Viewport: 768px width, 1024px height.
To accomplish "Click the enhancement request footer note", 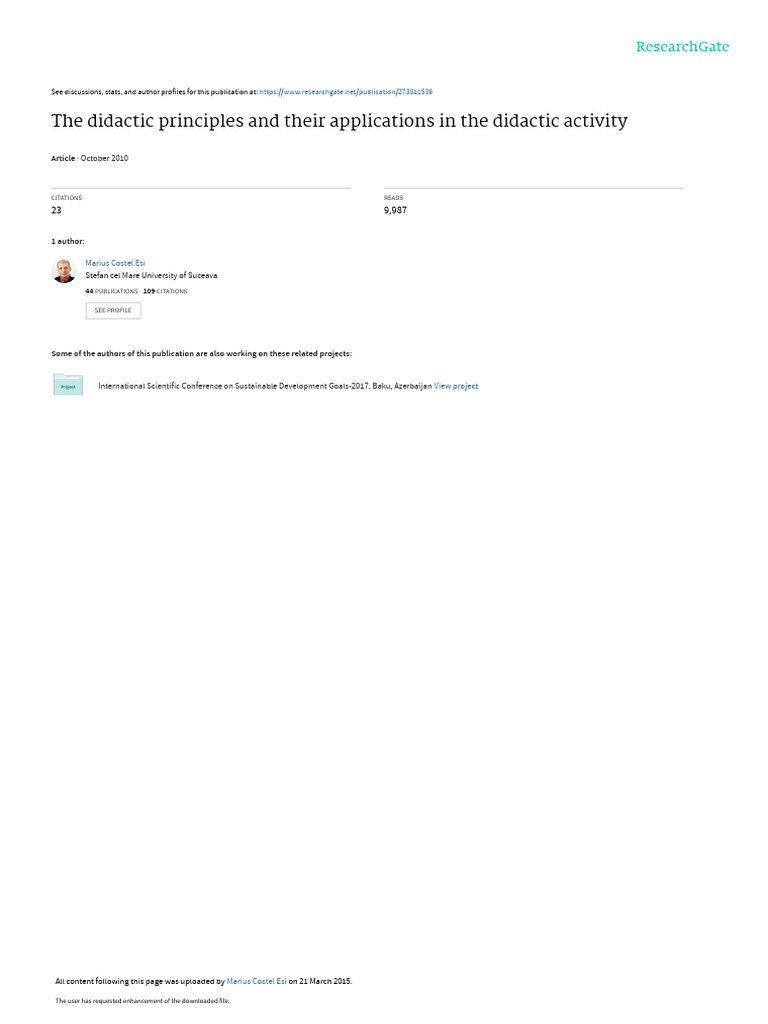I will point(142,1000).
